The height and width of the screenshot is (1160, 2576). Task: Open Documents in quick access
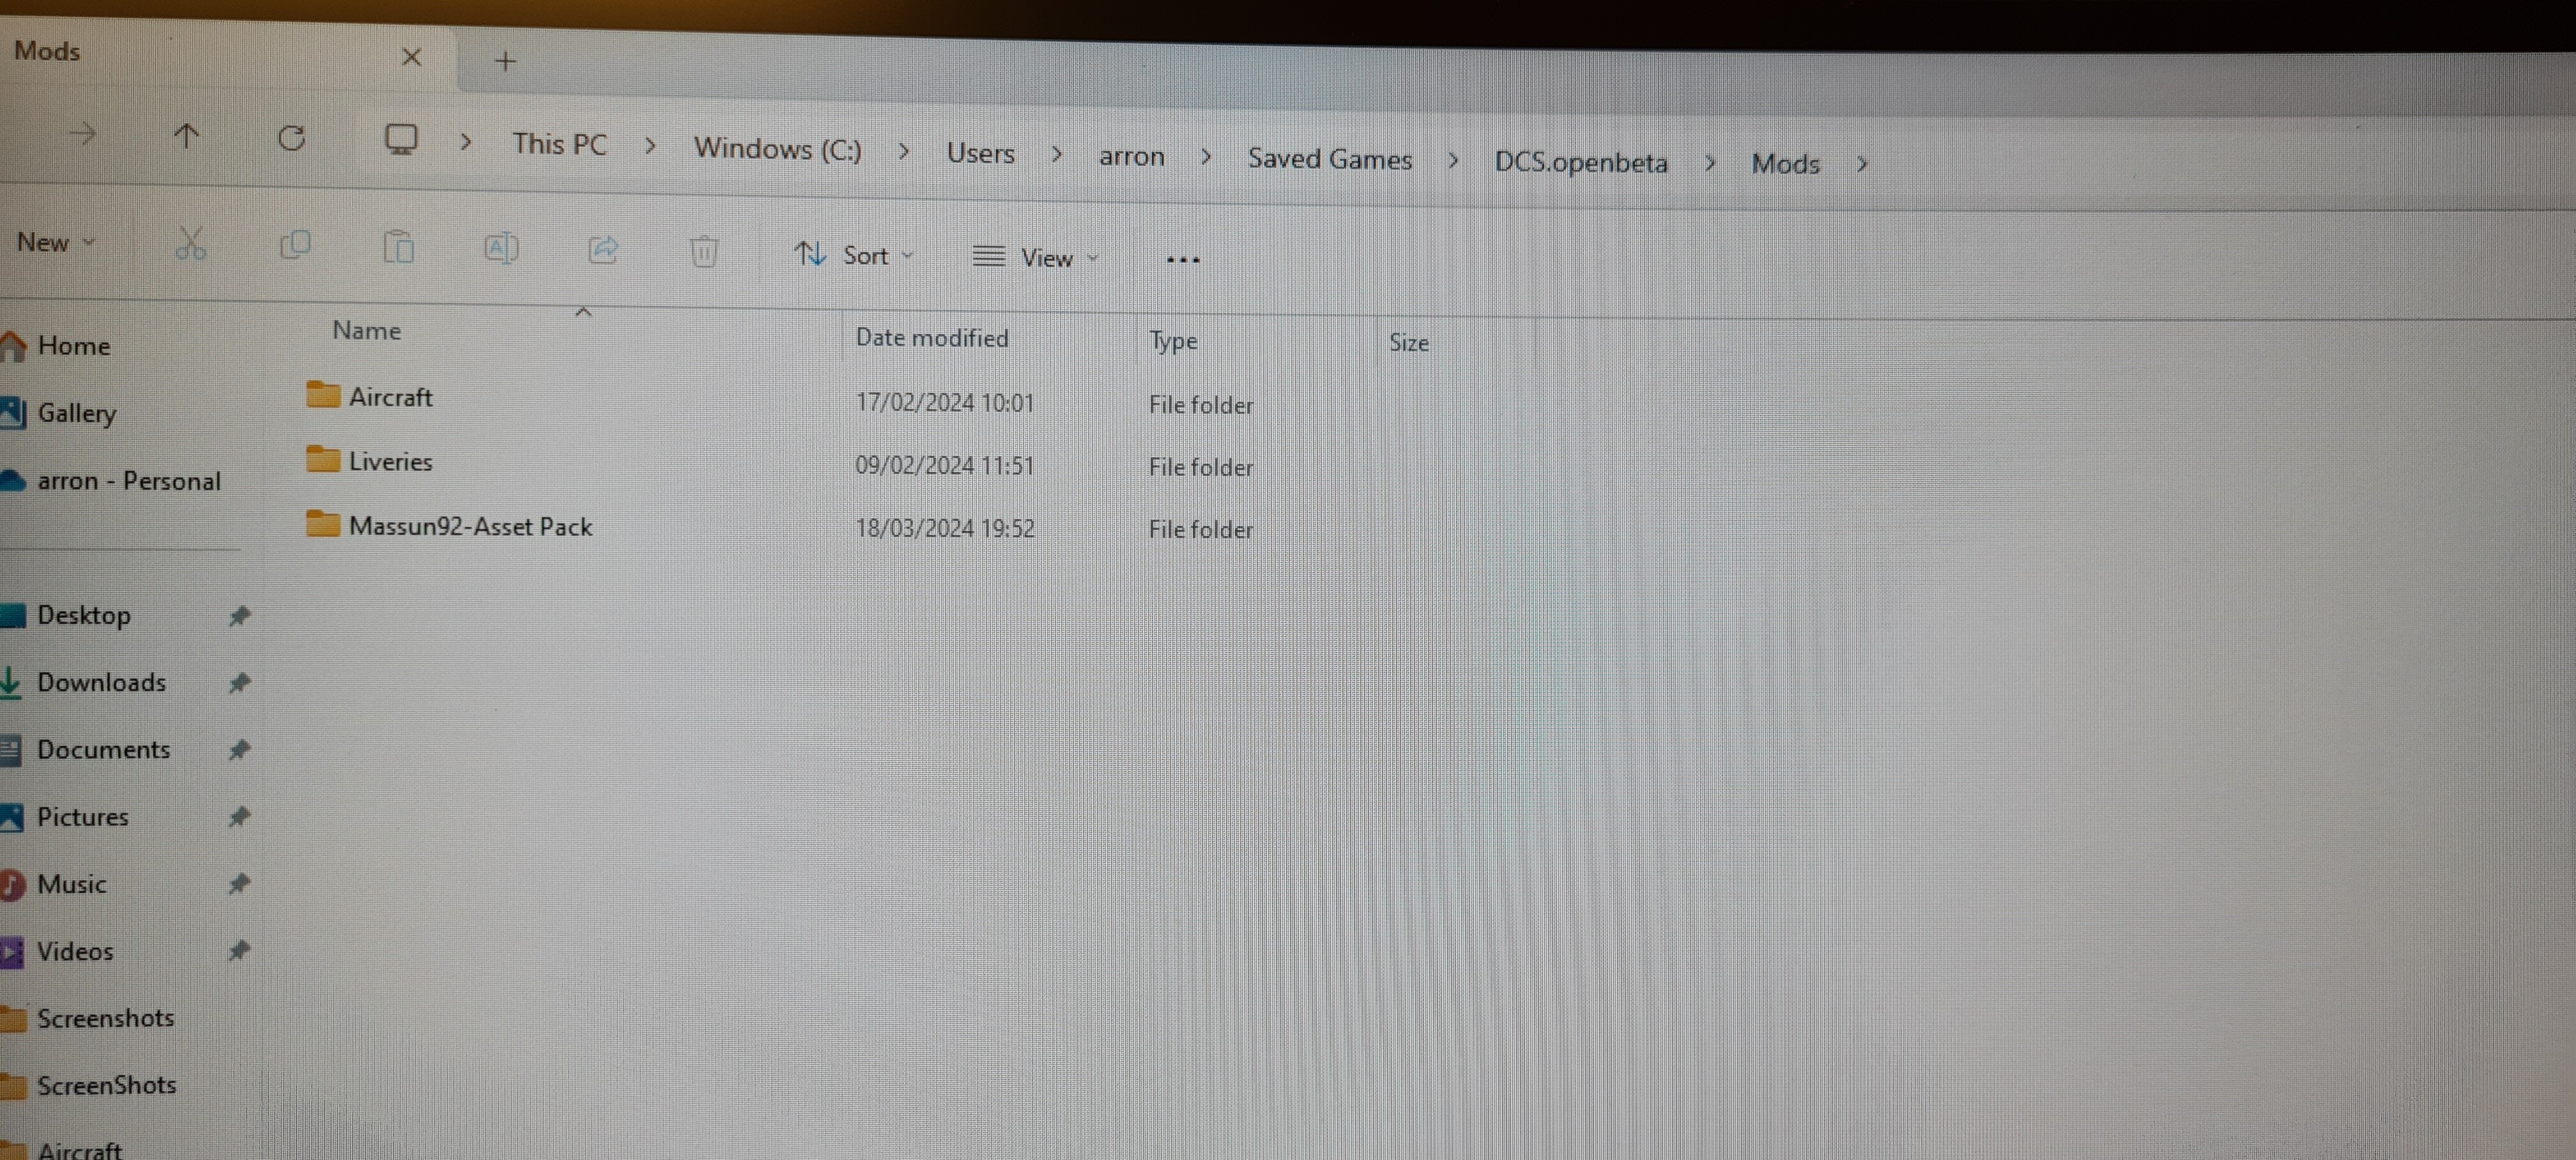[103, 749]
